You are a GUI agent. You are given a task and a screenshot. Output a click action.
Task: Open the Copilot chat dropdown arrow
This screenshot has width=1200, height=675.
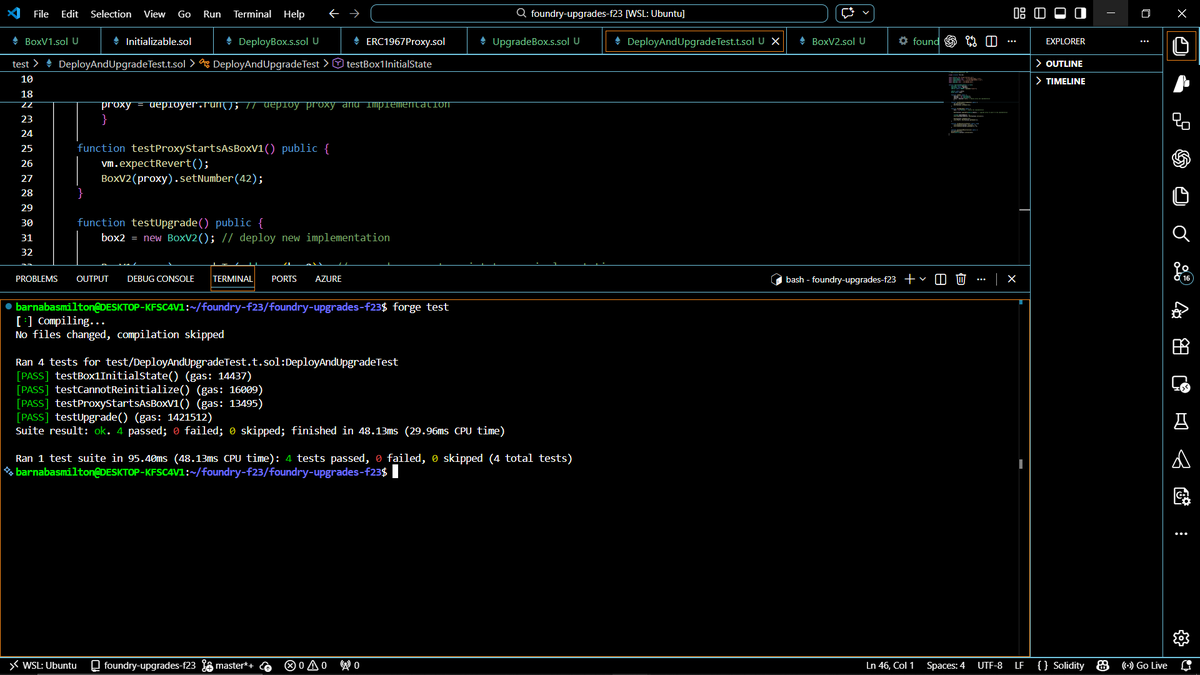[x=866, y=14]
